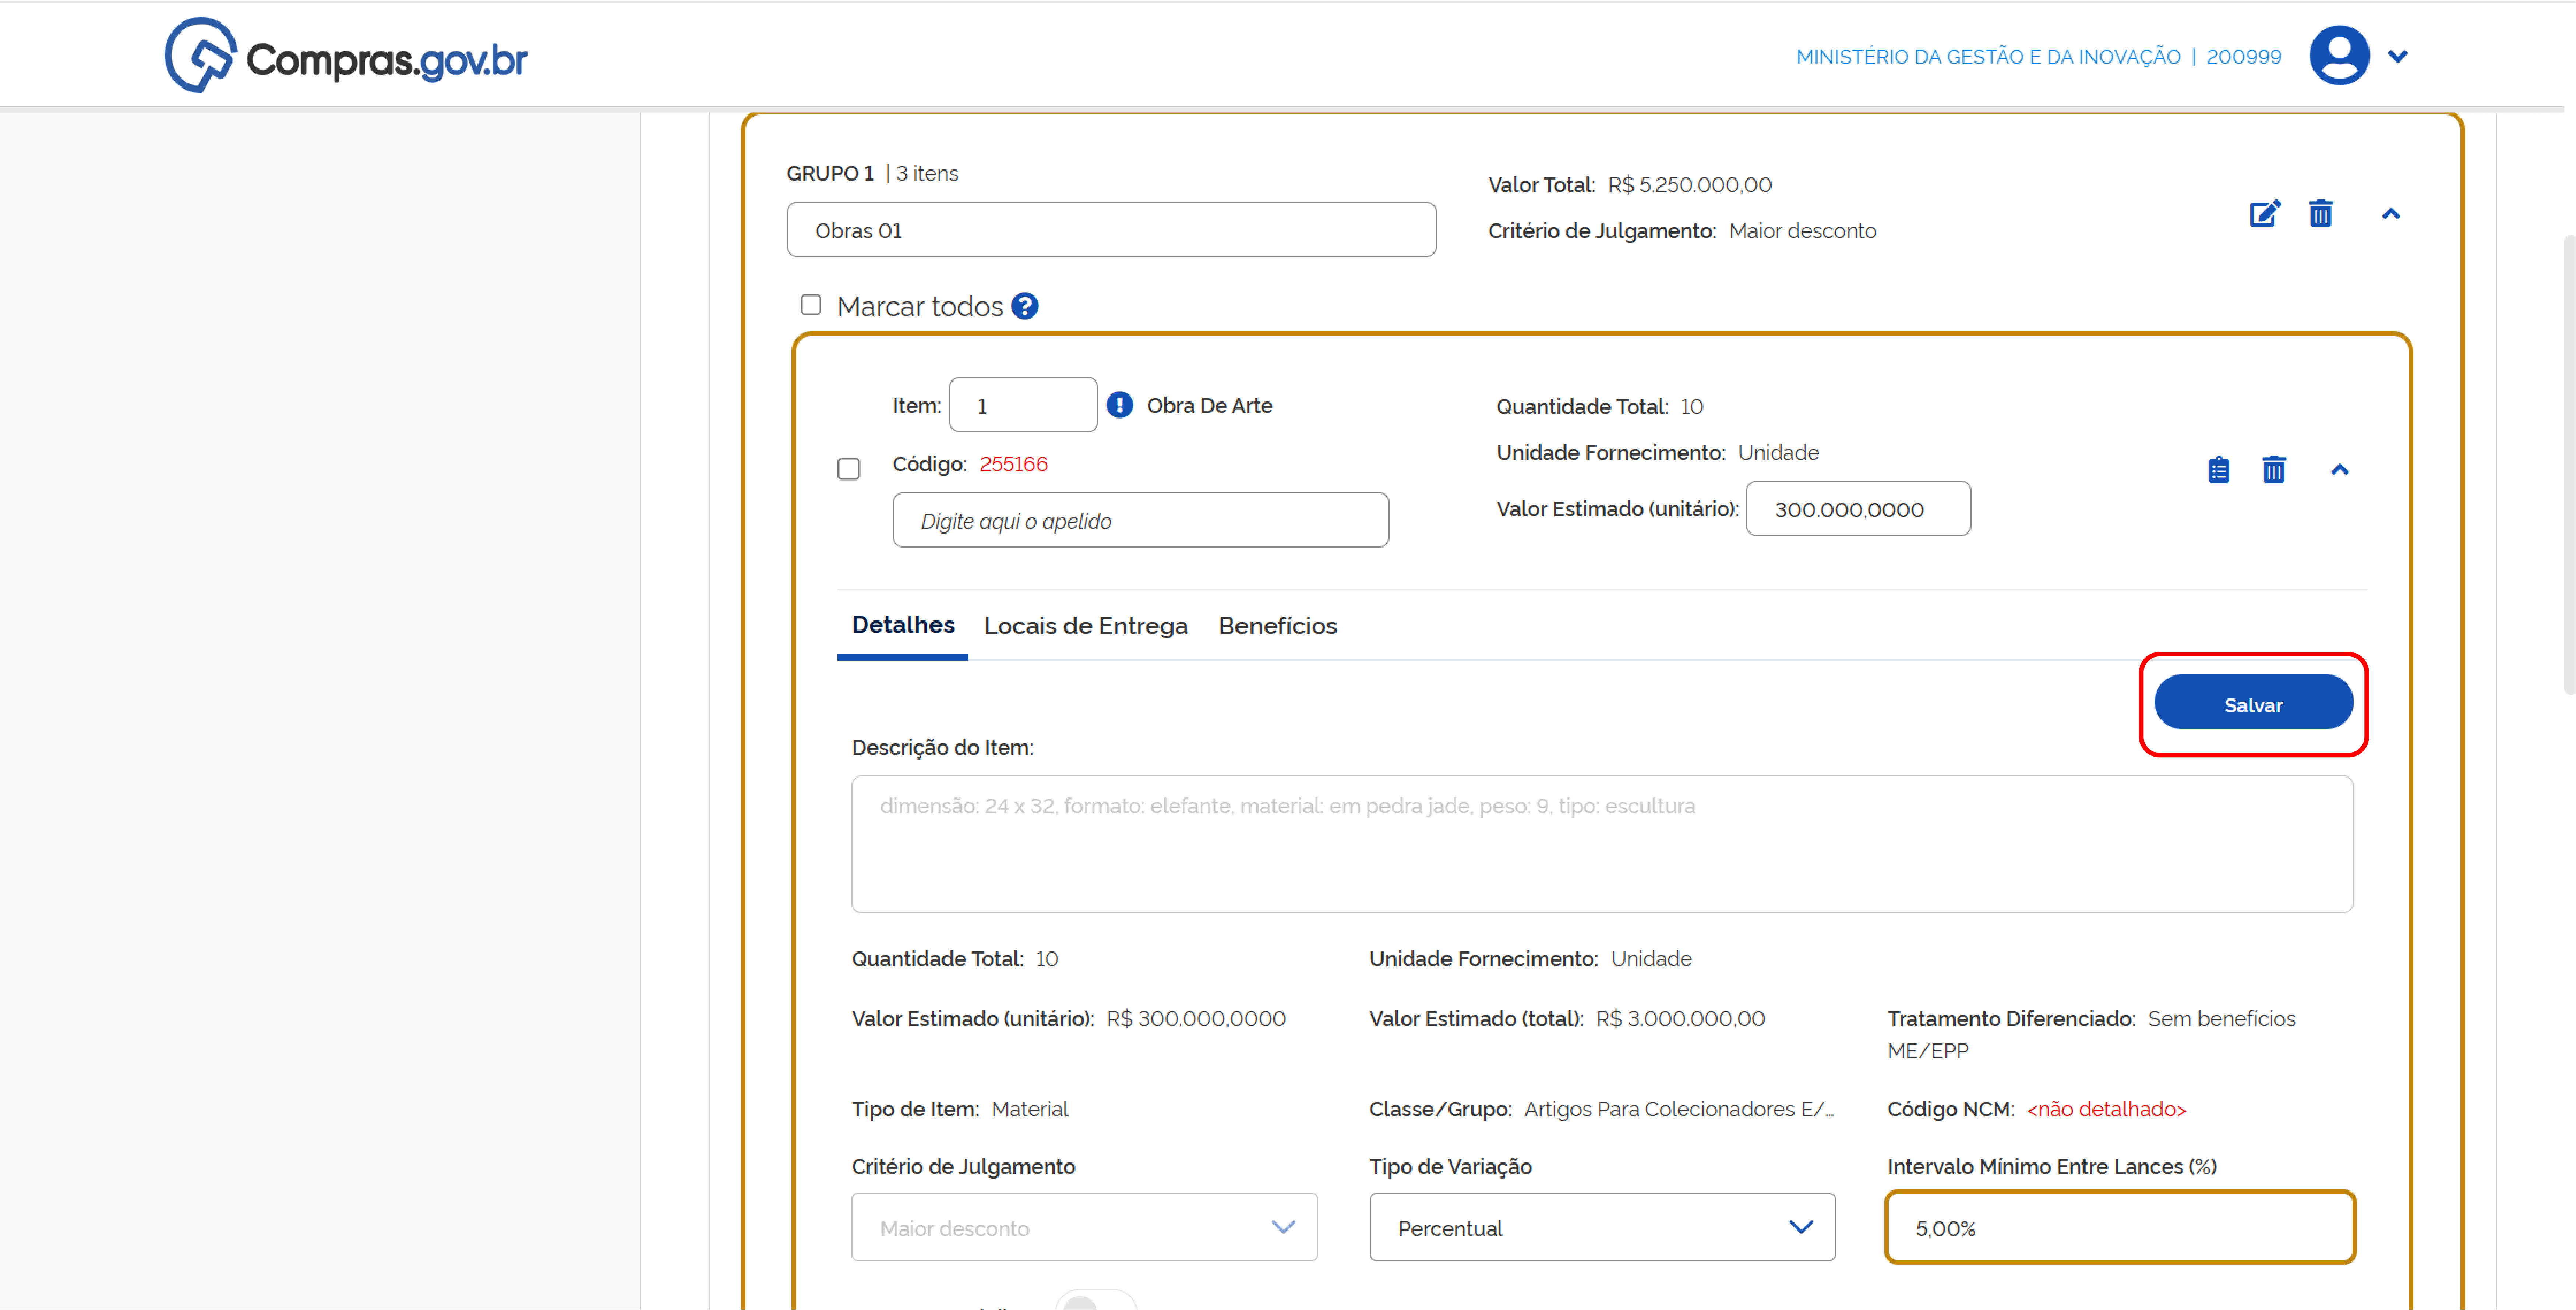Open the Locais de Entrega tab
Screen dimensions: 2576x1310
click(x=1086, y=626)
